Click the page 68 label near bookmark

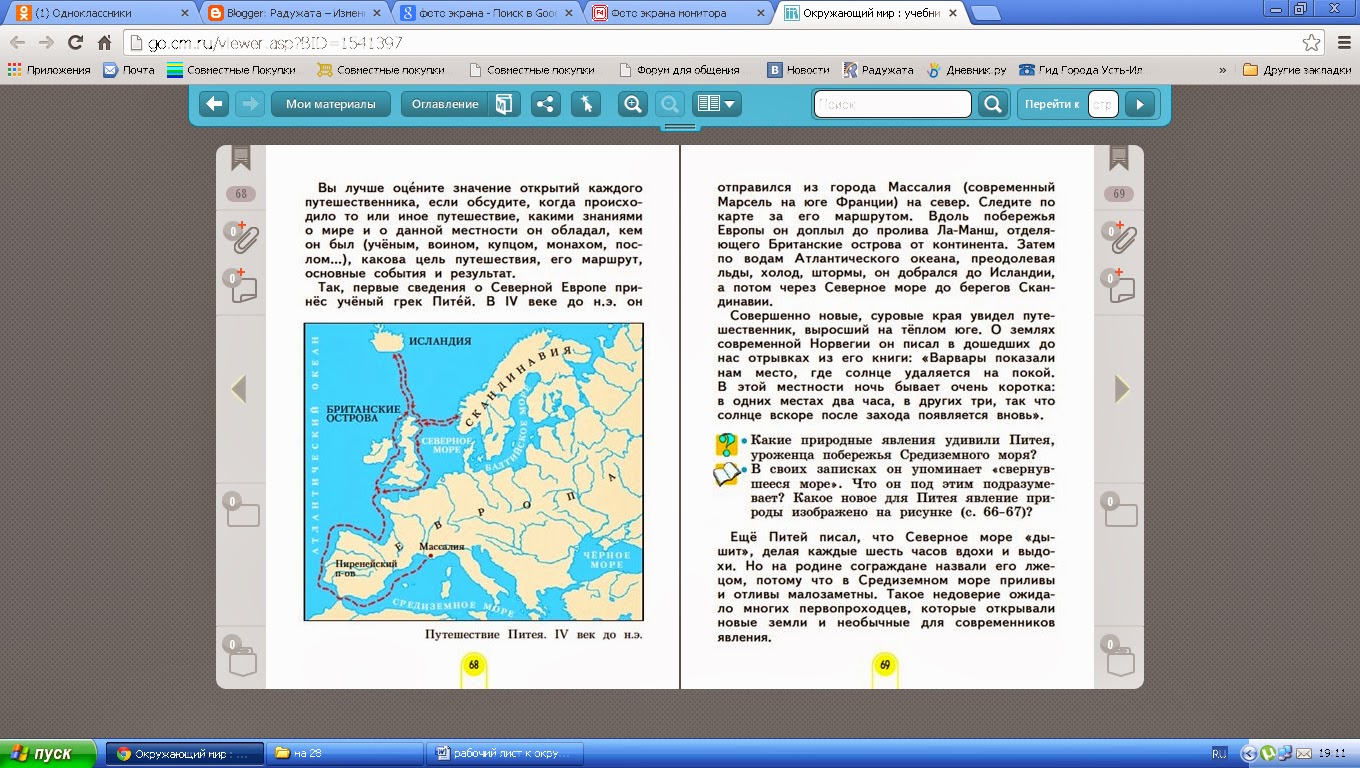[241, 194]
